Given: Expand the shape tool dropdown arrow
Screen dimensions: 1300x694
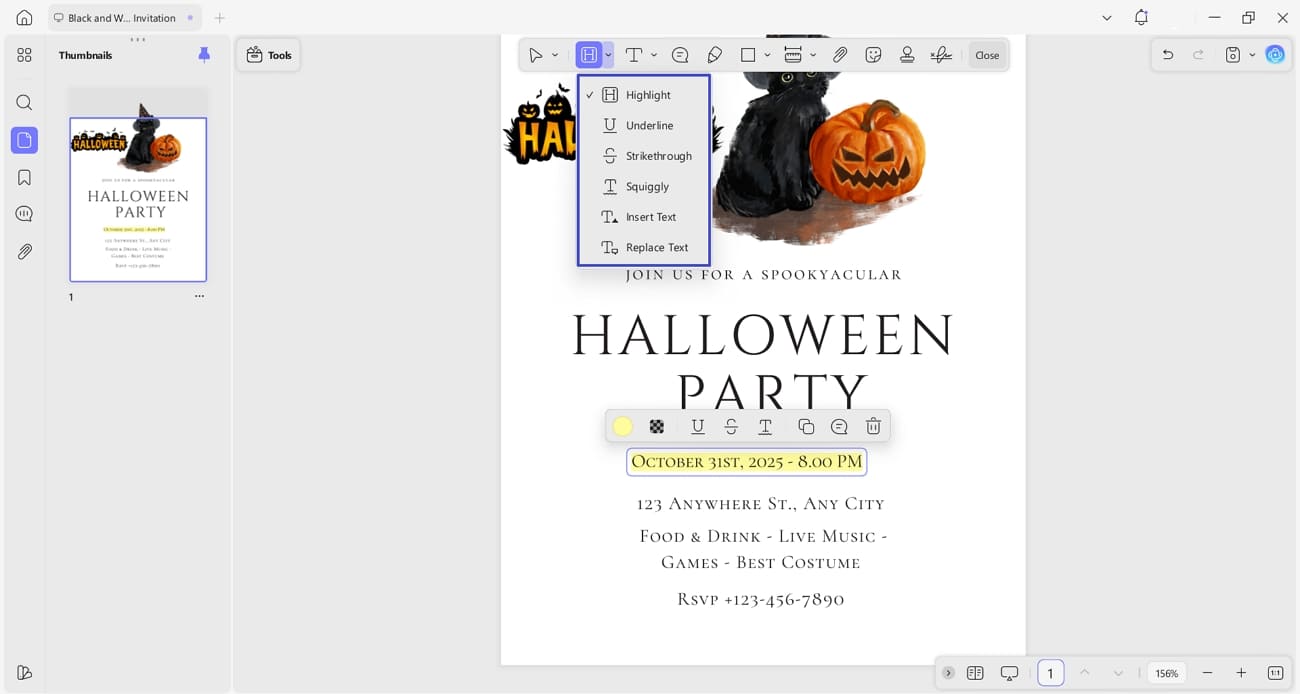Looking at the screenshot, I should [x=767, y=55].
